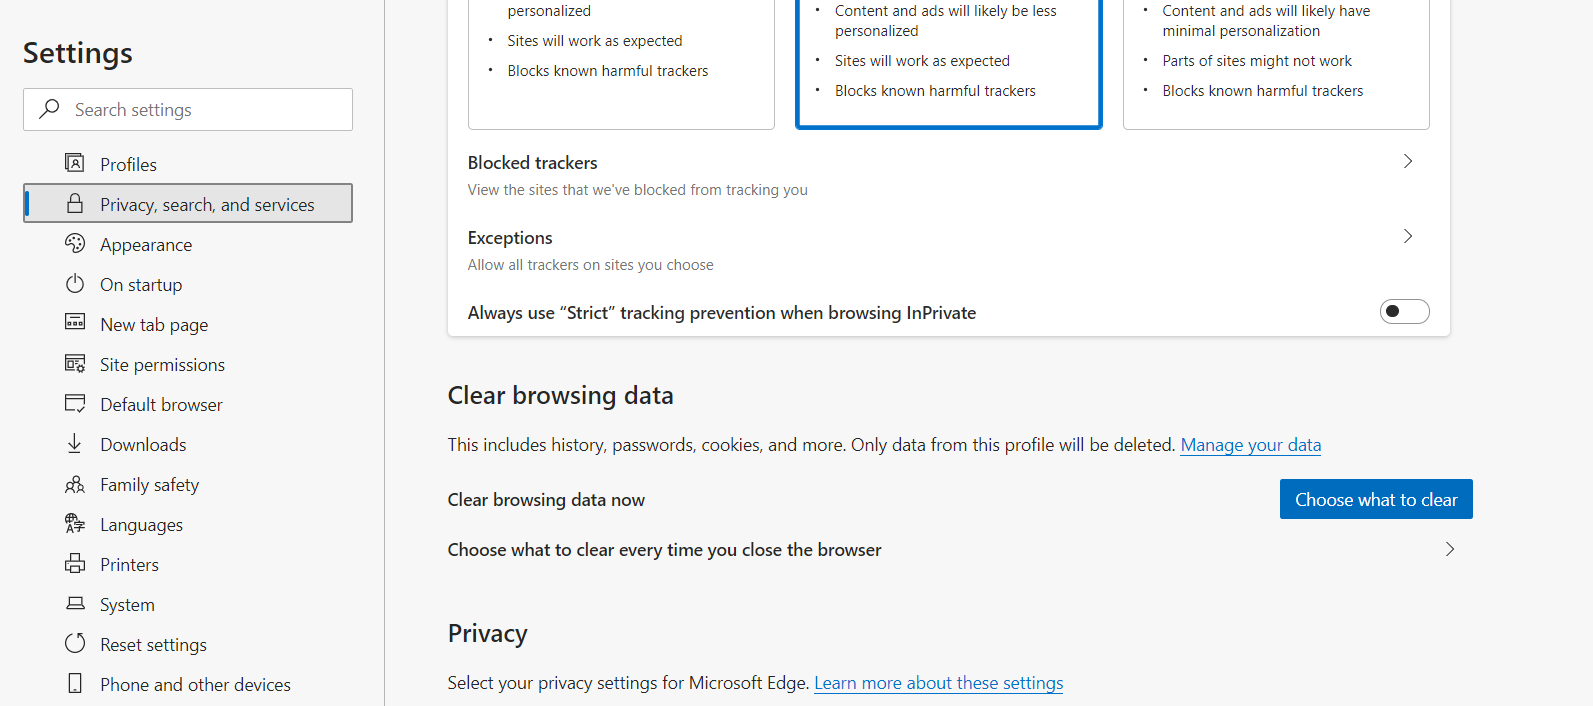Click the Profiles icon in sidebar
1593x706 pixels.
(74, 163)
